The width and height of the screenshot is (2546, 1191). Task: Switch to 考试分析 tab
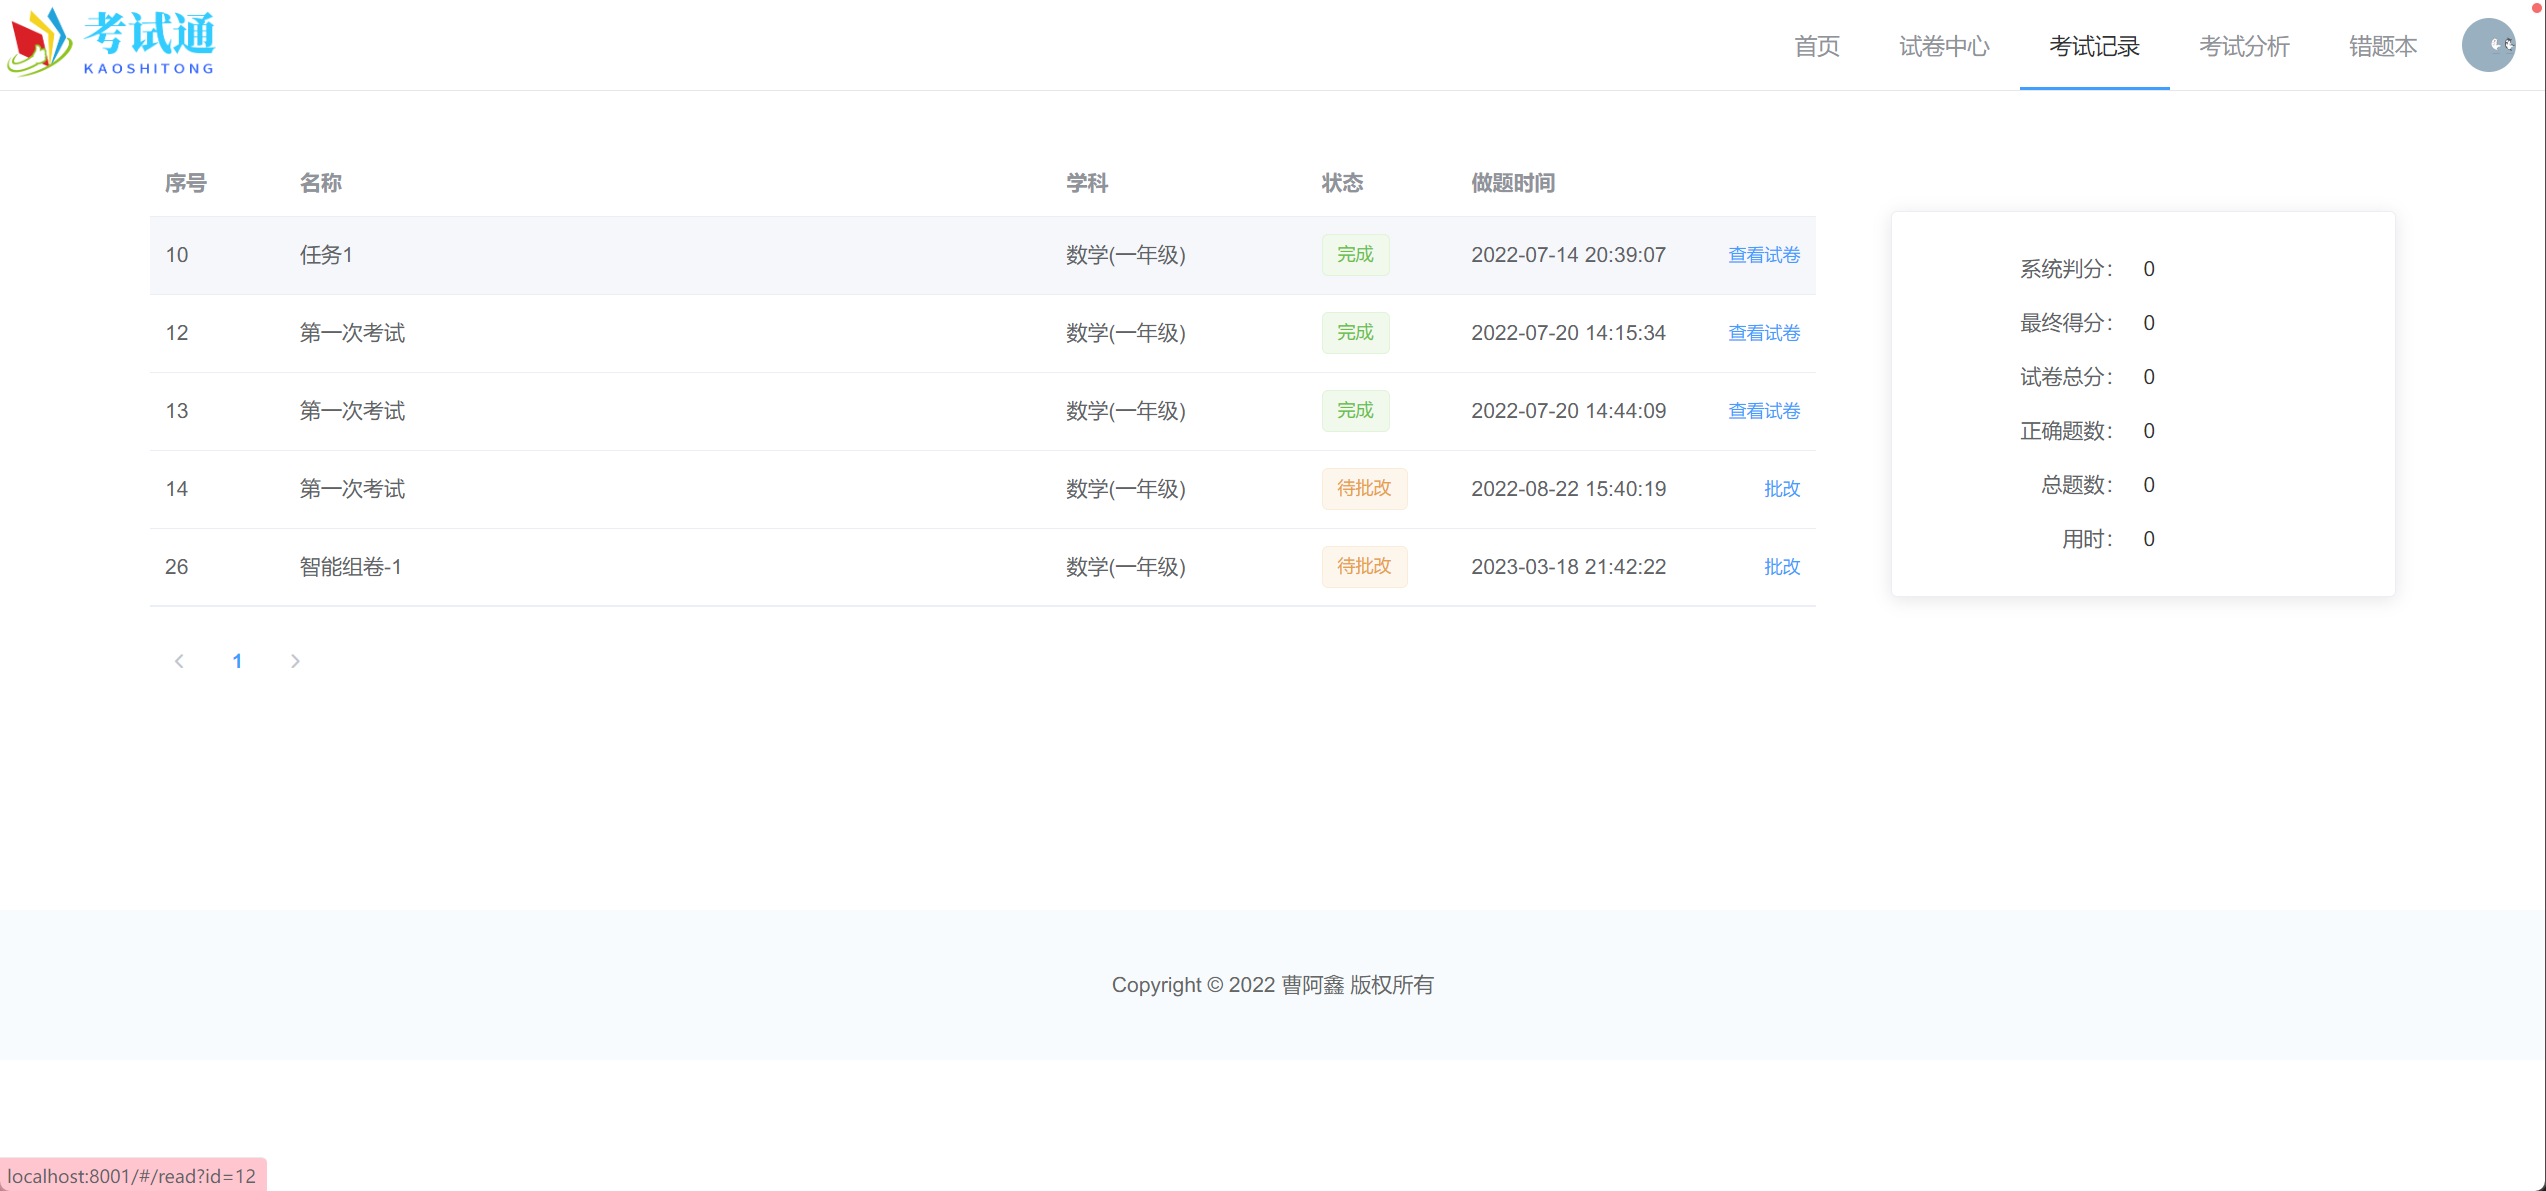click(x=2243, y=46)
